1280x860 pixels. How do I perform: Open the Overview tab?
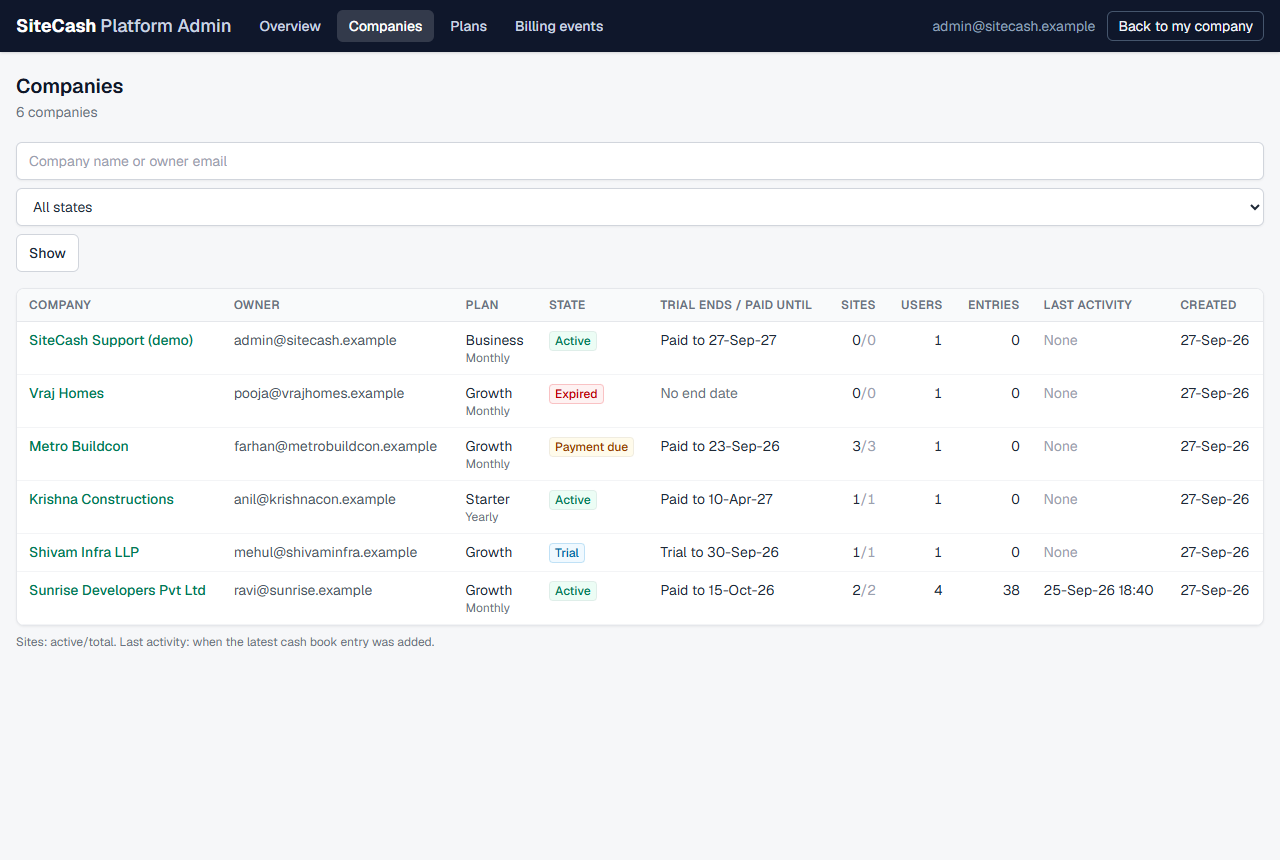290,26
